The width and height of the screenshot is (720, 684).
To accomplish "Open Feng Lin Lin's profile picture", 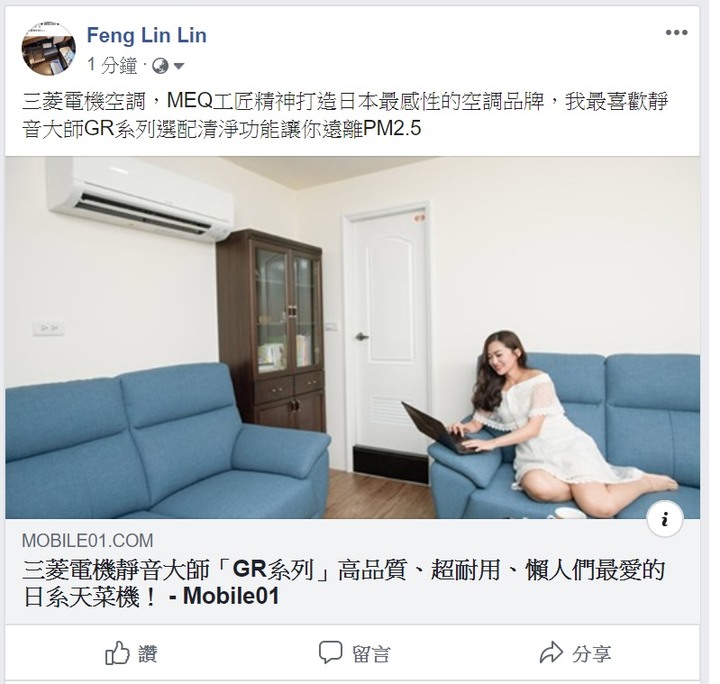I will click(49, 49).
